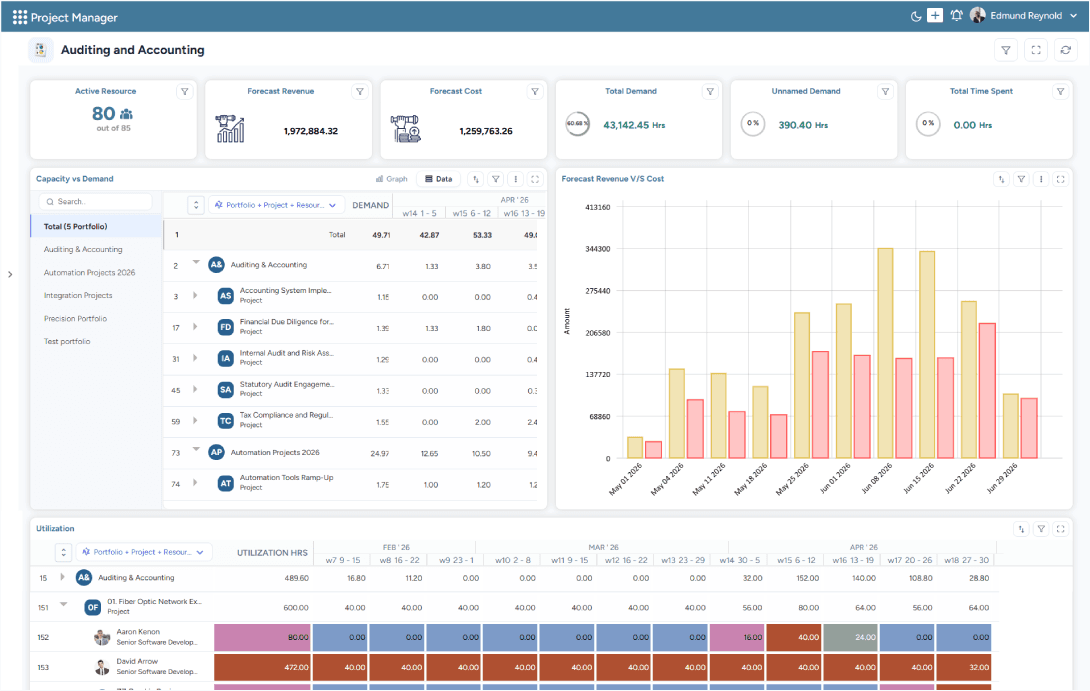Expand Automation Tools Ramp-Up project row

click(x=195, y=482)
